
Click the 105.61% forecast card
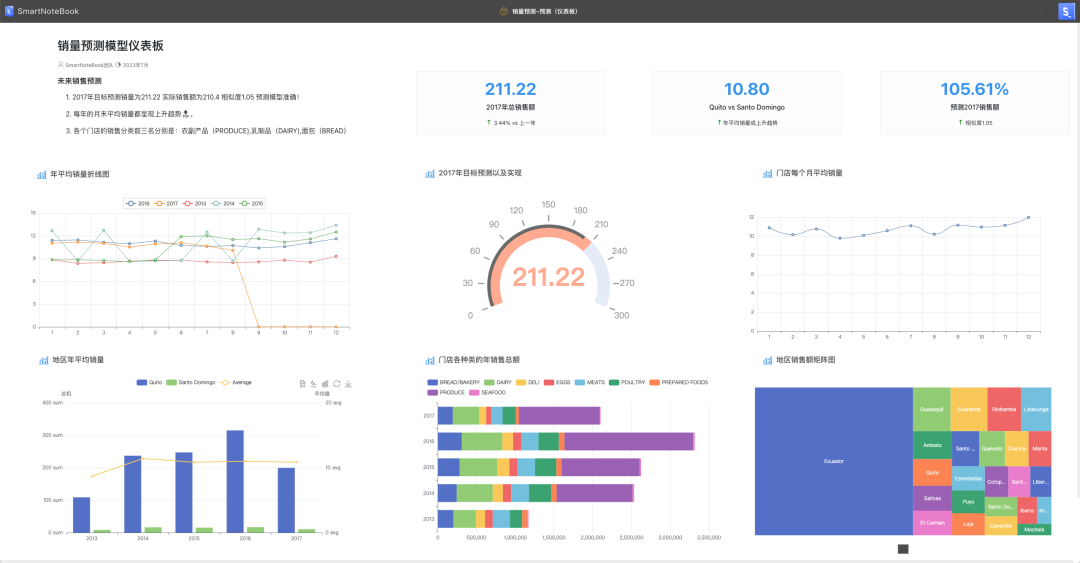pyautogui.click(x=975, y=103)
